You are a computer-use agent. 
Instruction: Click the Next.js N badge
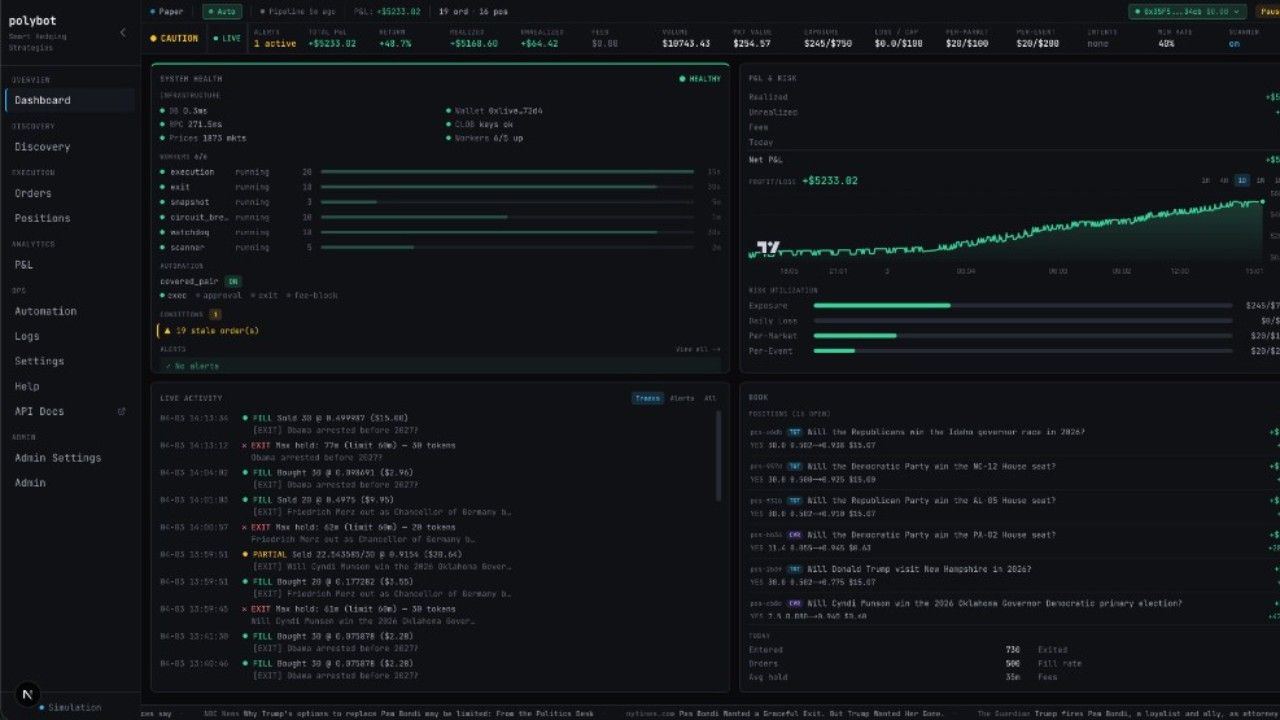click(27, 694)
